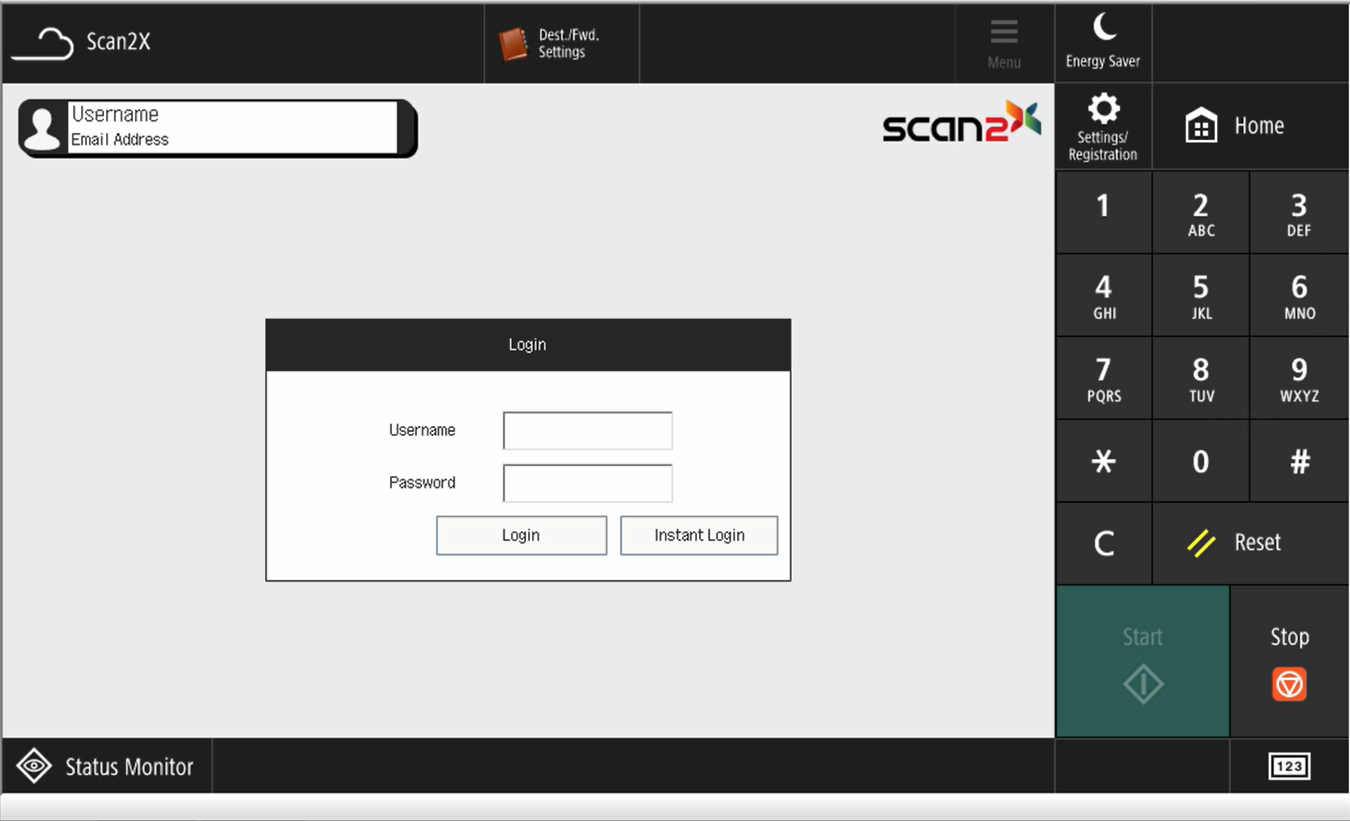Click the Instant Login button

tap(699, 535)
